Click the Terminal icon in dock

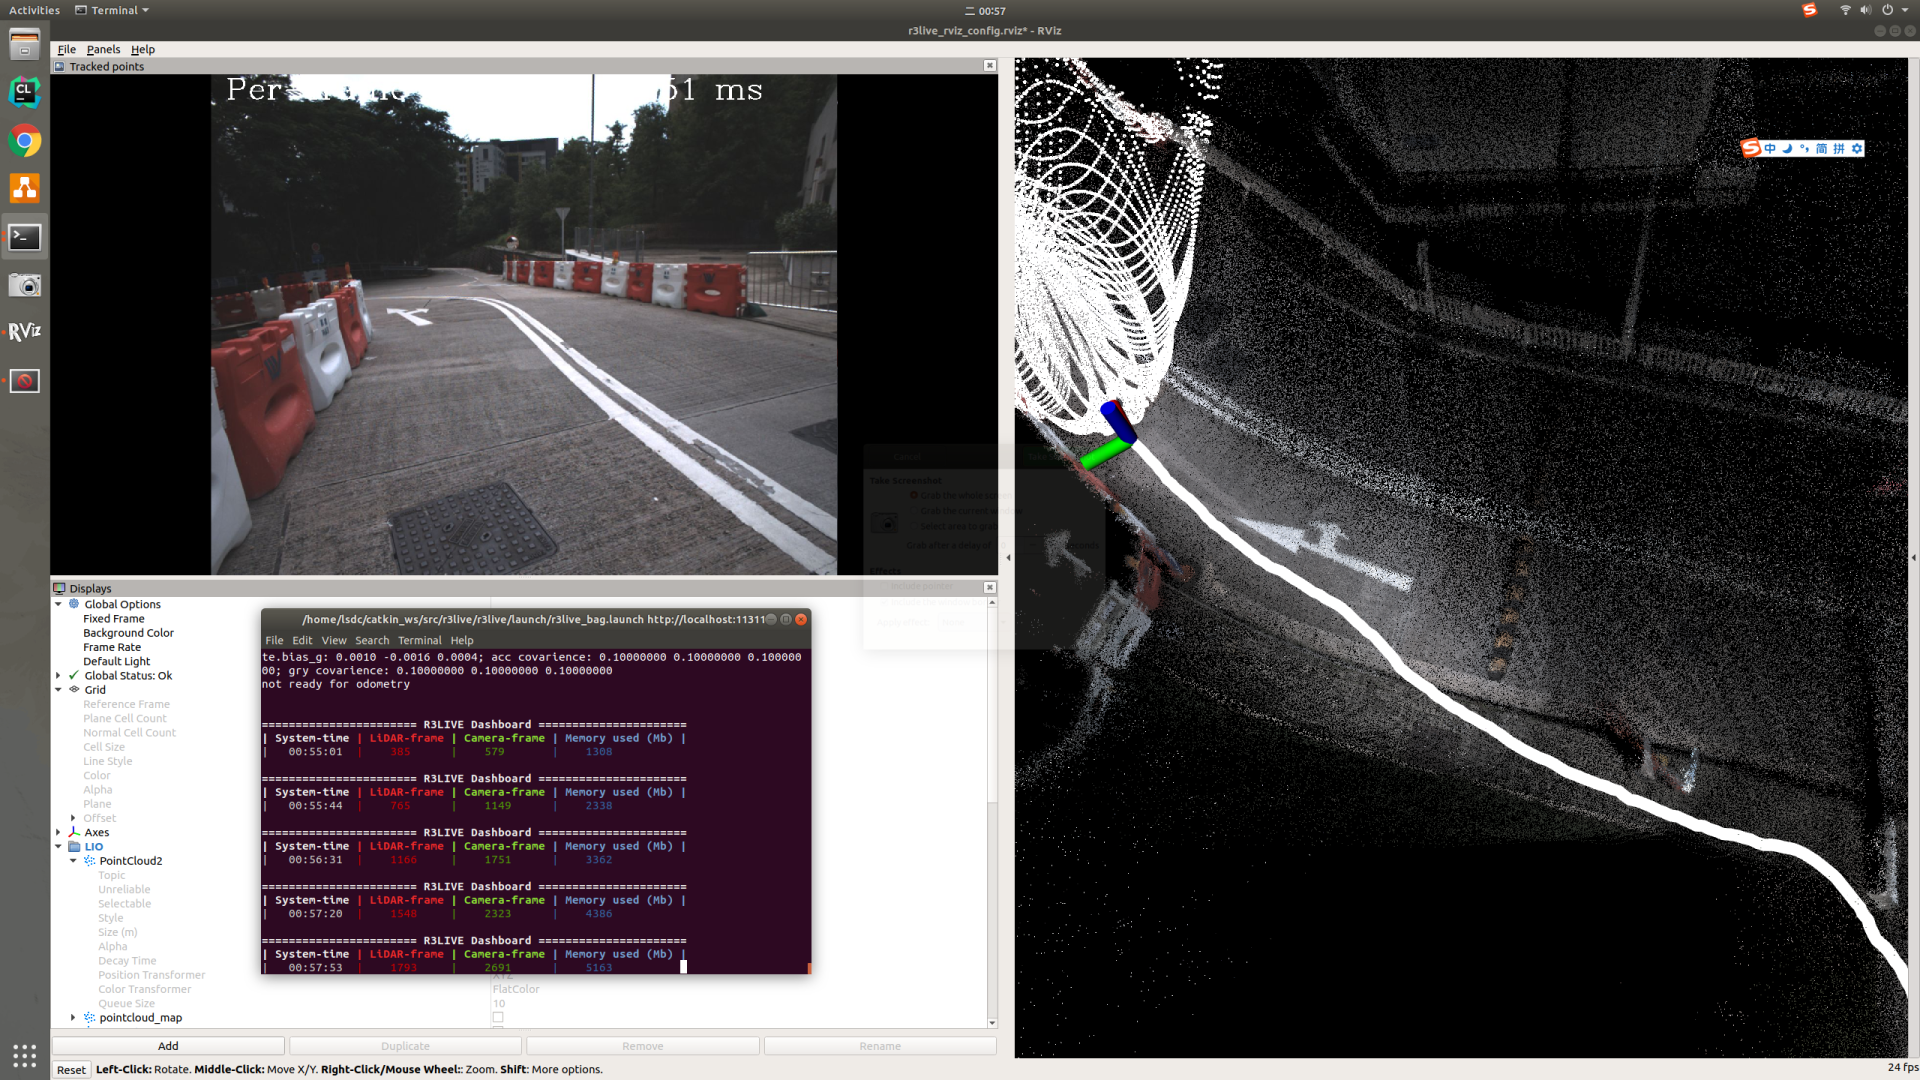point(24,237)
